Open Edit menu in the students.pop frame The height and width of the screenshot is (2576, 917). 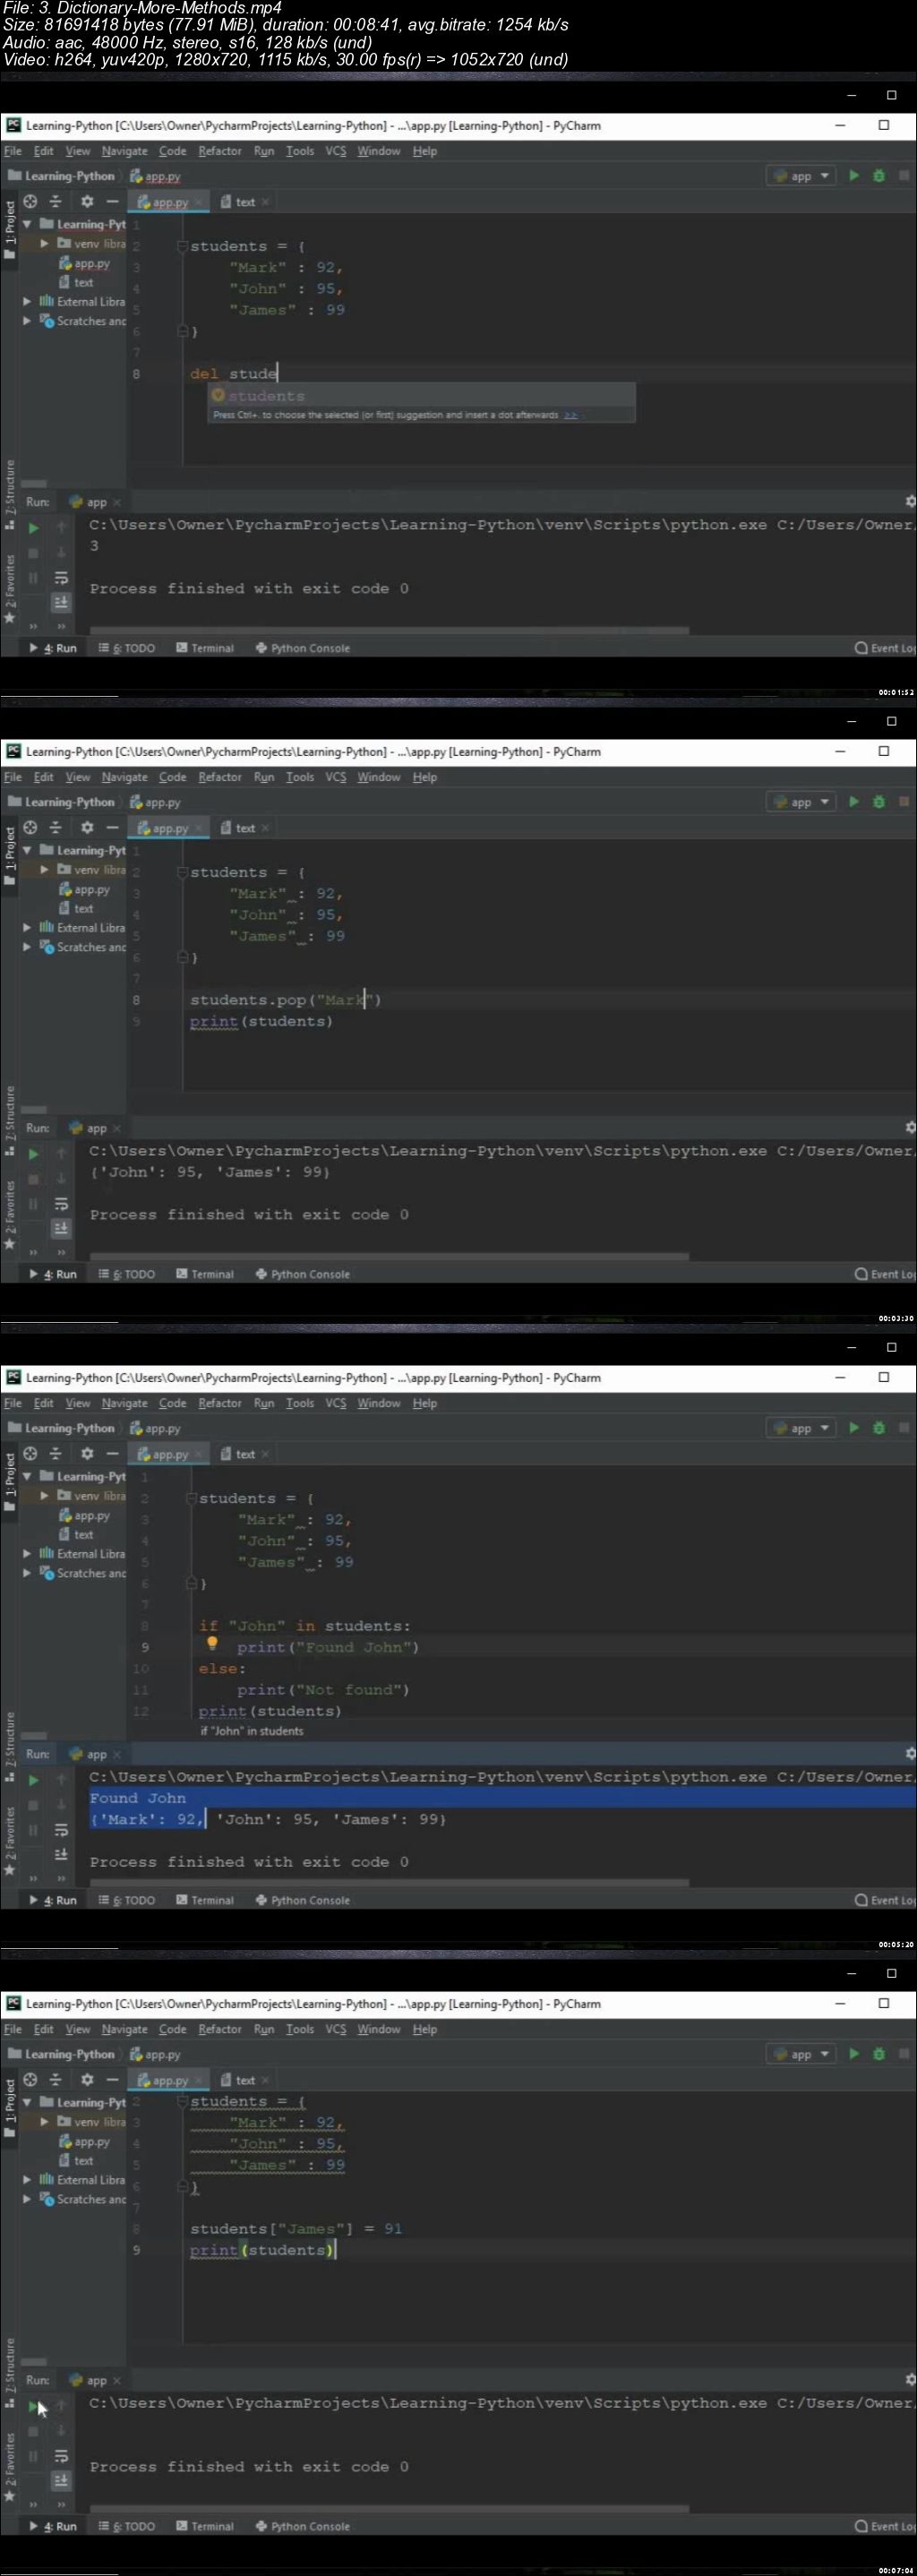click(44, 777)
